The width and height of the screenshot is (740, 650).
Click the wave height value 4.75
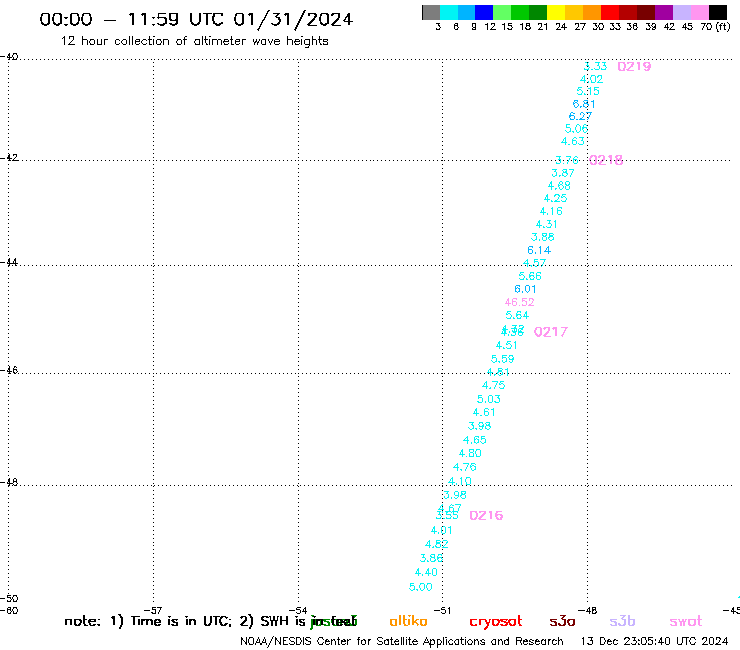pos(494,385)
